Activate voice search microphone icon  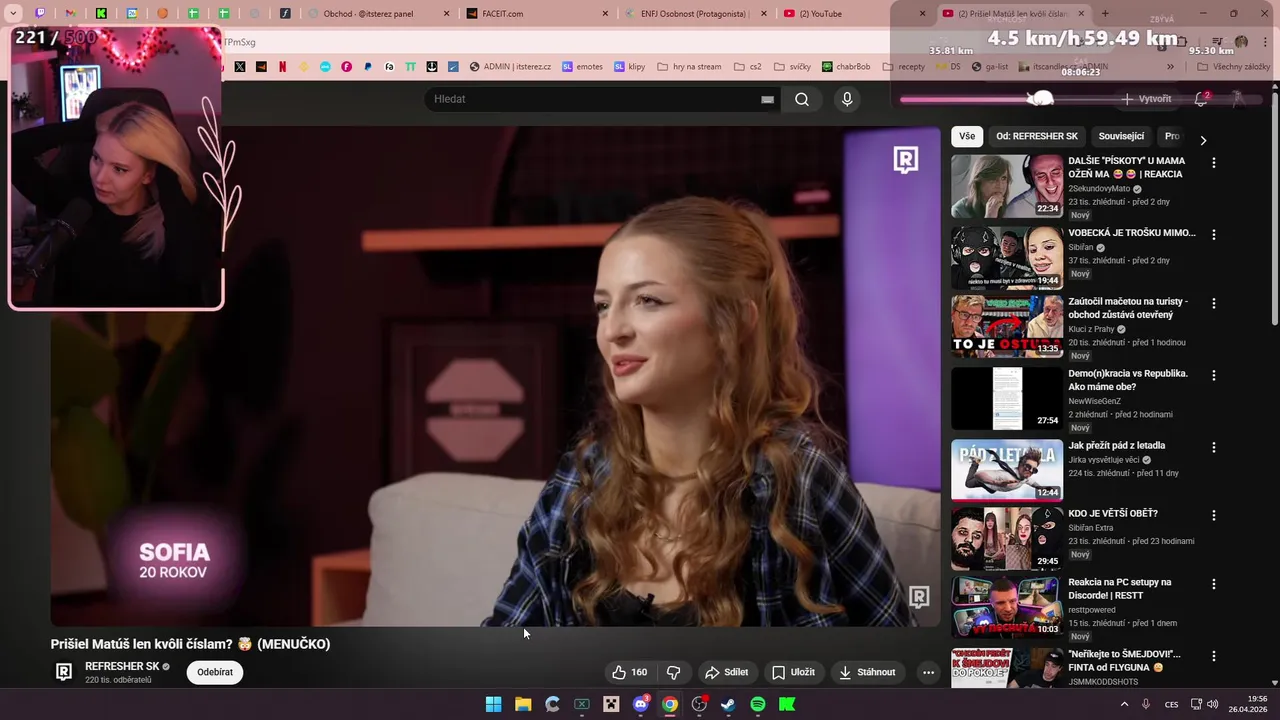[847, 99]
